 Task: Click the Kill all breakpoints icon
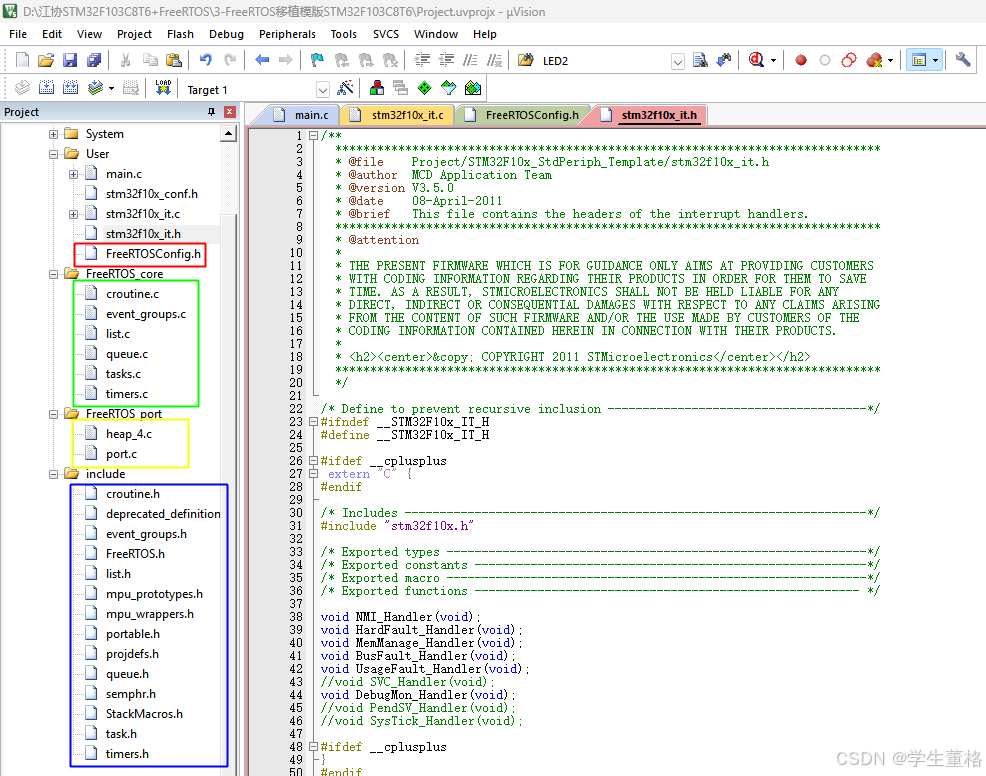coord(874,60)
